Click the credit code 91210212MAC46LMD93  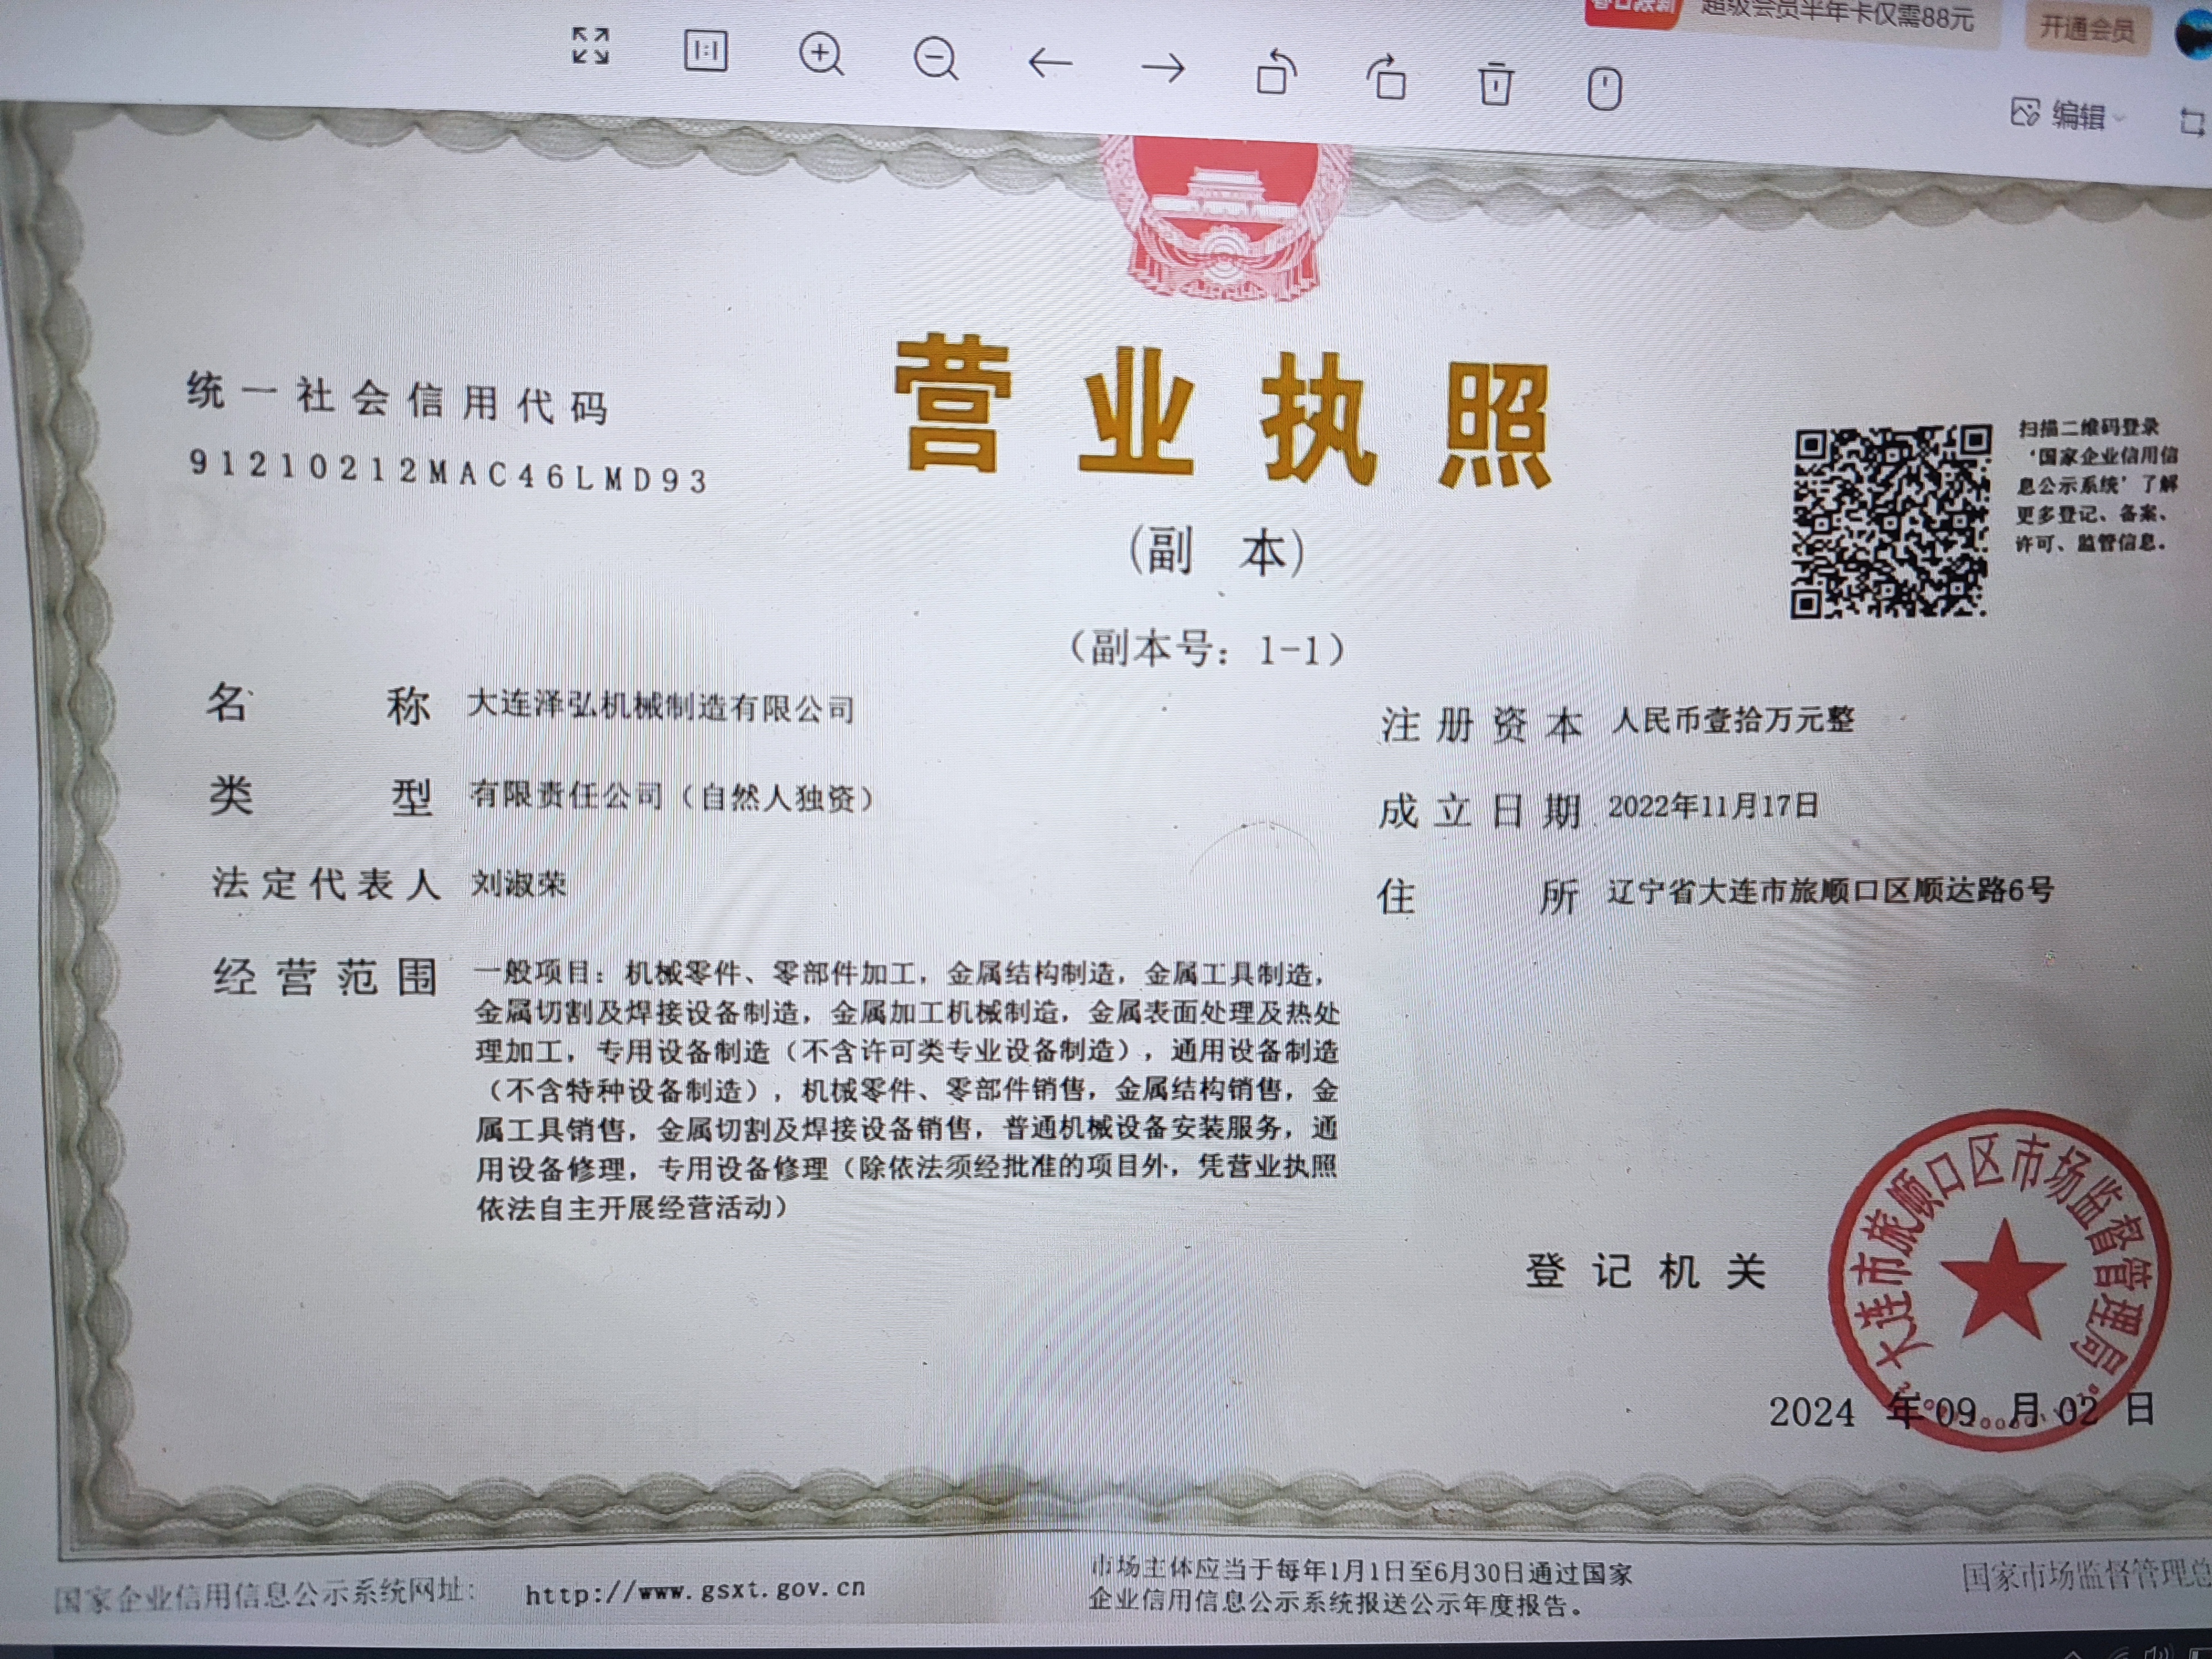click(449, 473)
